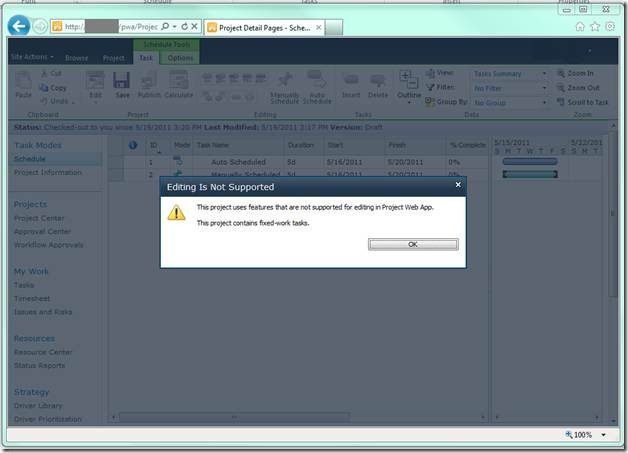Open the Schedule link in the left navigation
Image resolution: width=628 pixels, height=453 pixels.
pos(30,159)
